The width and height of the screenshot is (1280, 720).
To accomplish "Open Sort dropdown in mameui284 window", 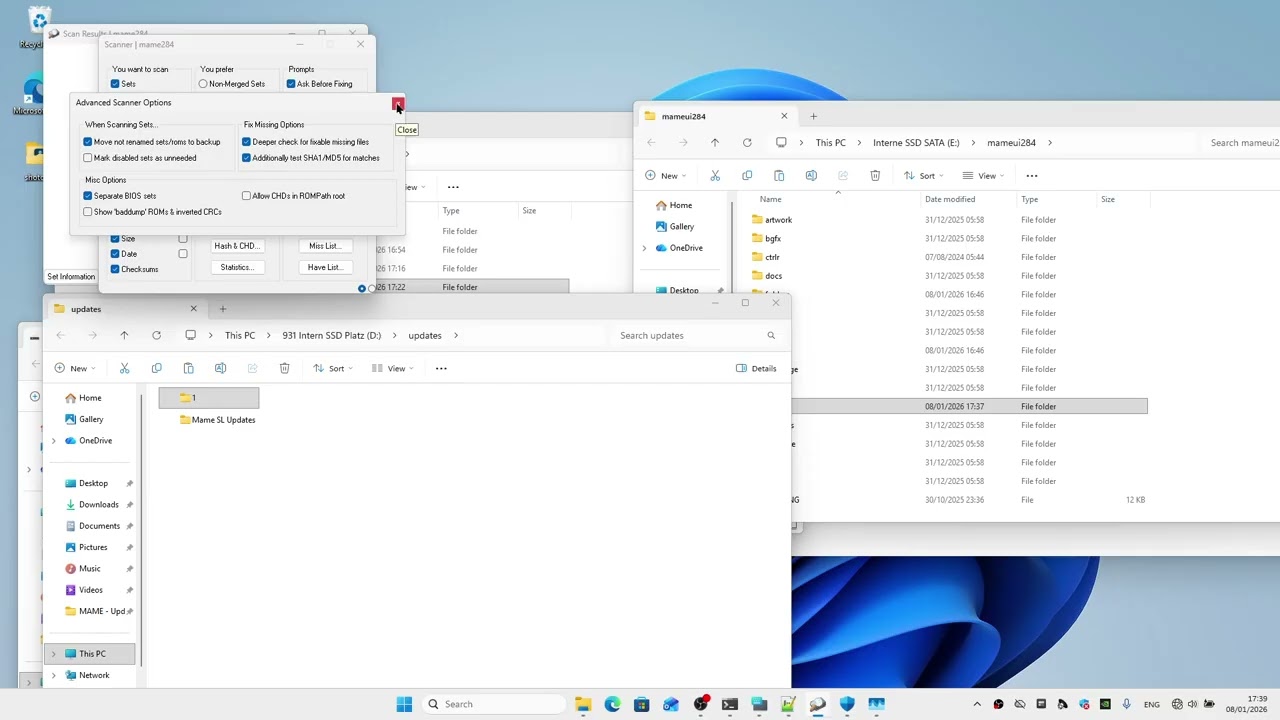I will coord(923,175).
